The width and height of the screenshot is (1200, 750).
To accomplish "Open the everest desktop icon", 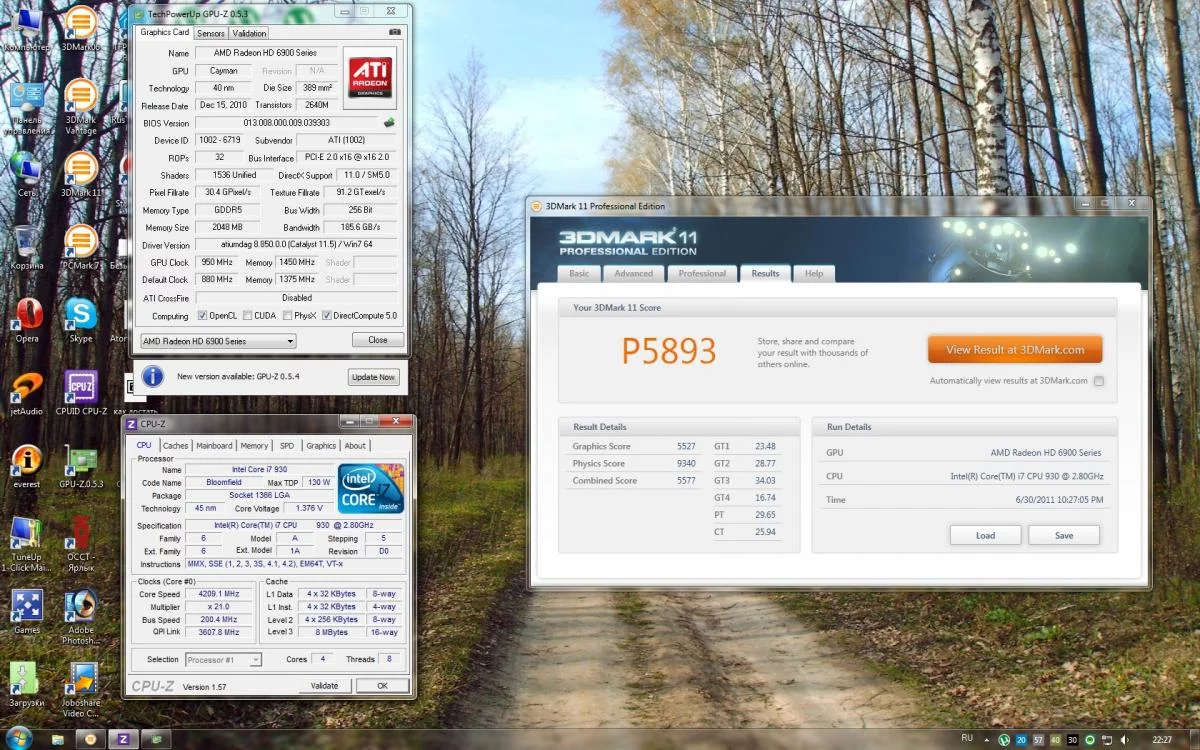I will [x=27, y=466].
